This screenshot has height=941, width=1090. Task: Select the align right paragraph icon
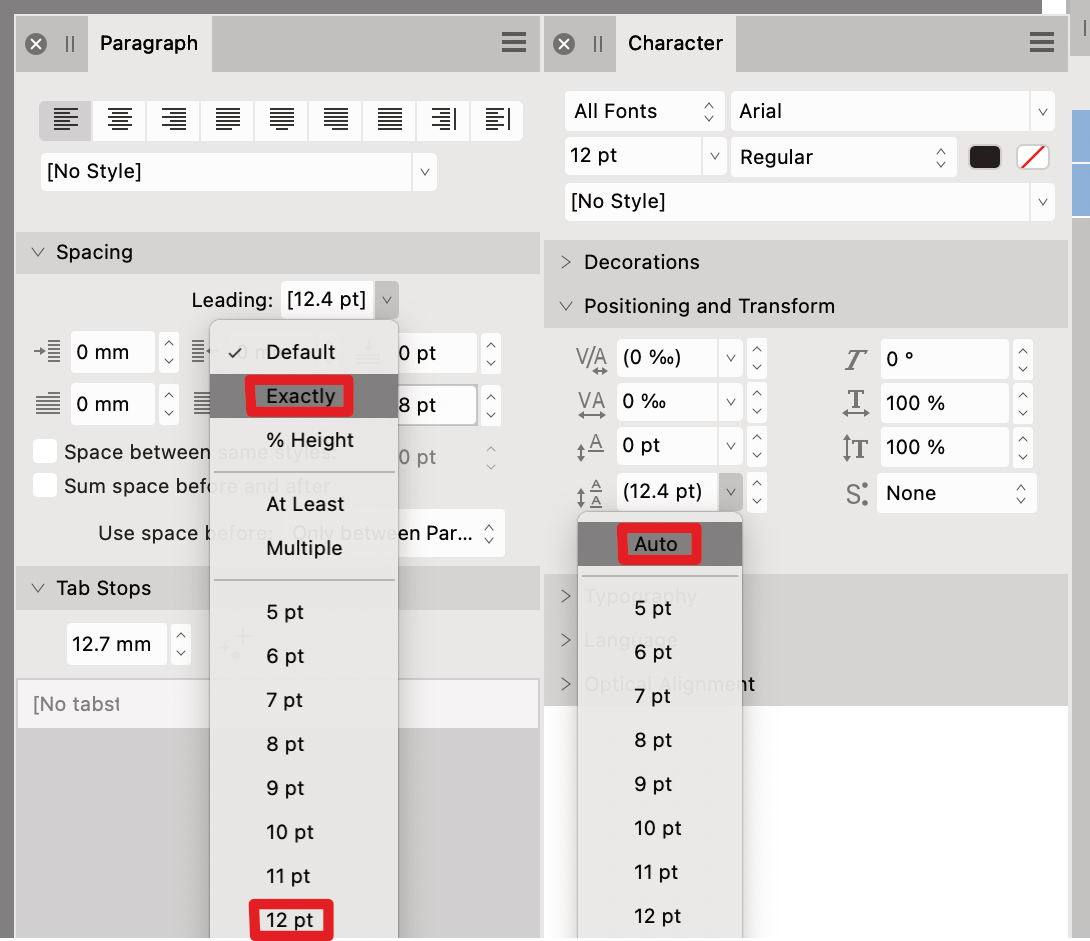(x=173, y=120)
